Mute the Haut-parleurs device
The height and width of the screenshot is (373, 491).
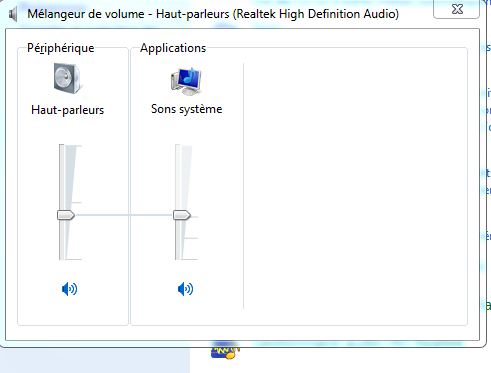pyautogui.click(x=69, y=289)
